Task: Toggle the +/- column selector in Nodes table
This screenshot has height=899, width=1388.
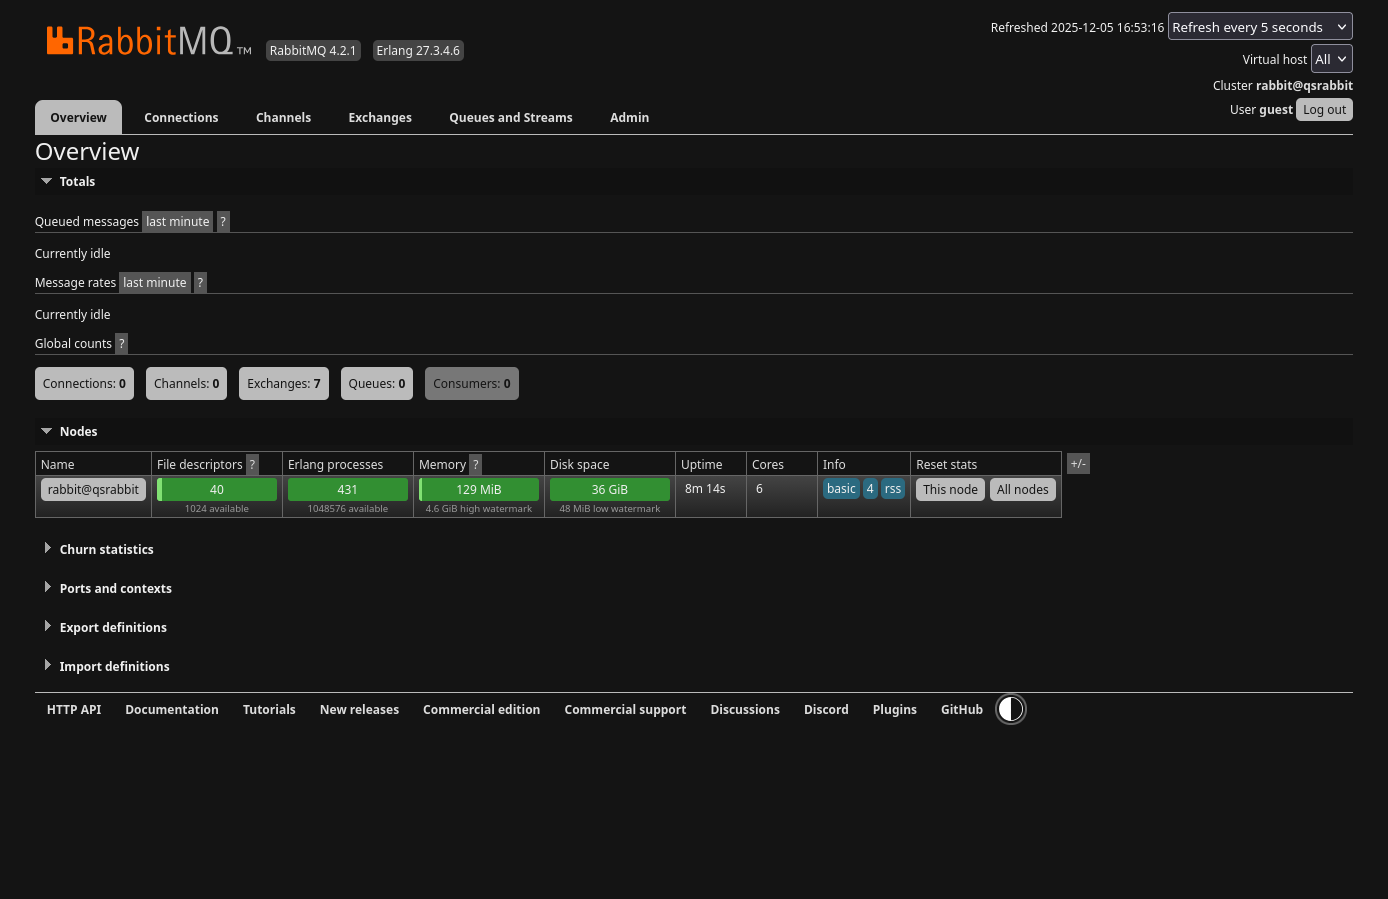Action: [1078, 463]
